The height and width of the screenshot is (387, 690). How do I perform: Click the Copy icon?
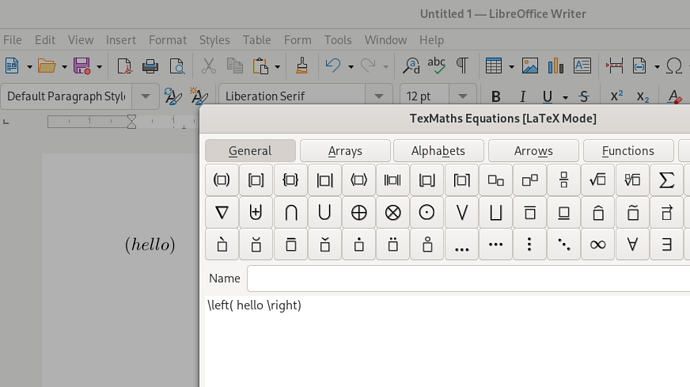(x=235, y=66)
